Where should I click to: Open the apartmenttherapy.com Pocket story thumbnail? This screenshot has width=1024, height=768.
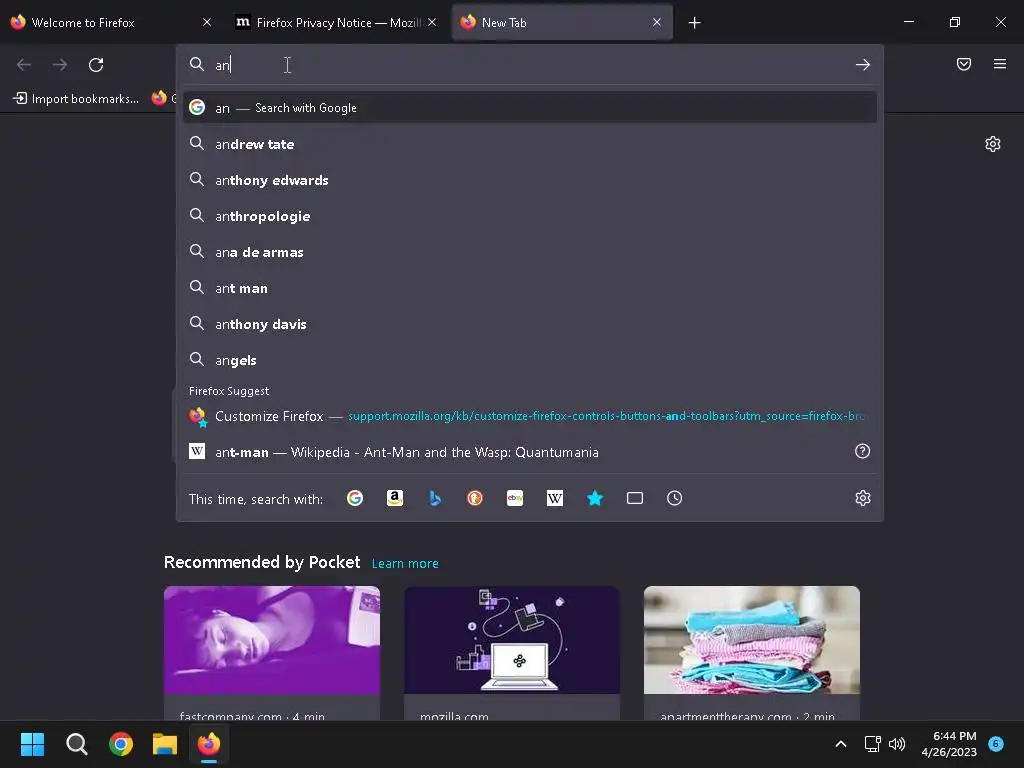(752, 640)
